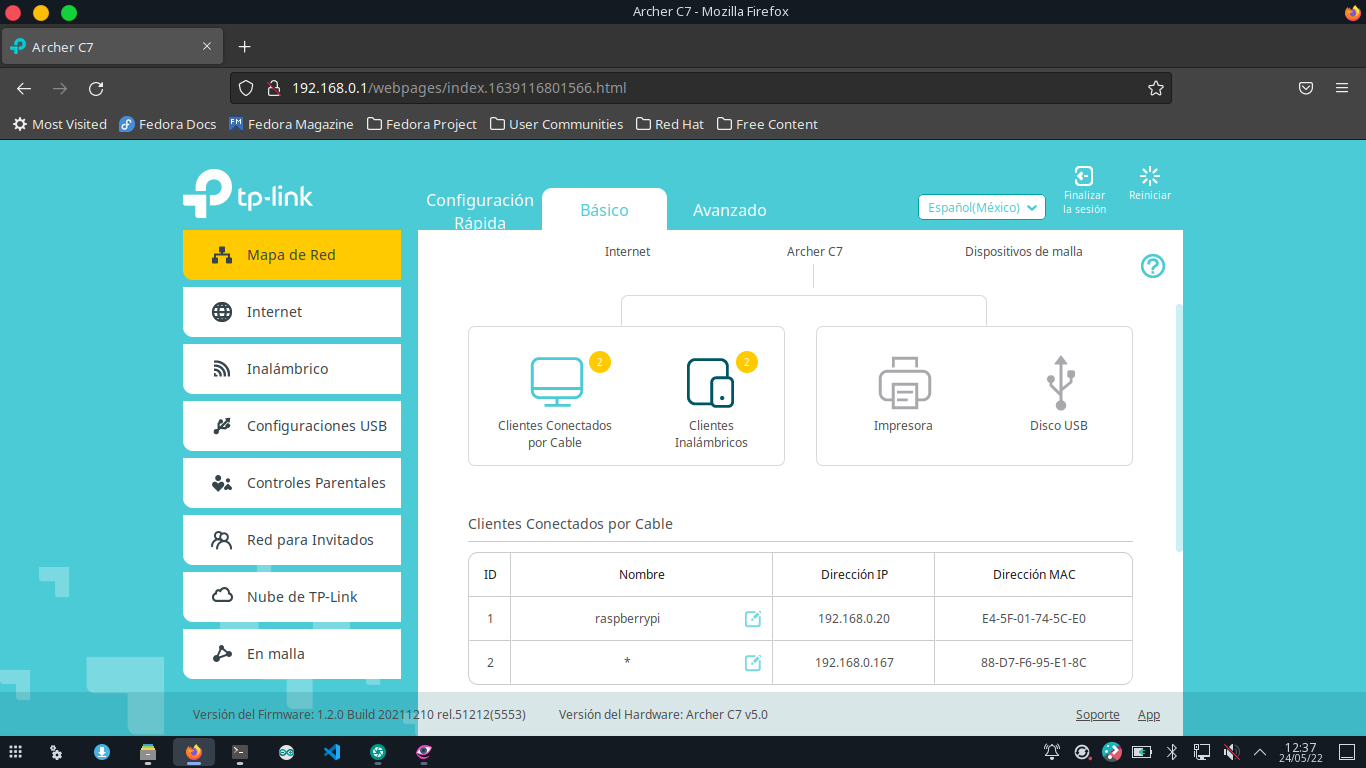Open the Internet sidebar section
Screen dimensions: 1366x768
click(x=292, y=312)
